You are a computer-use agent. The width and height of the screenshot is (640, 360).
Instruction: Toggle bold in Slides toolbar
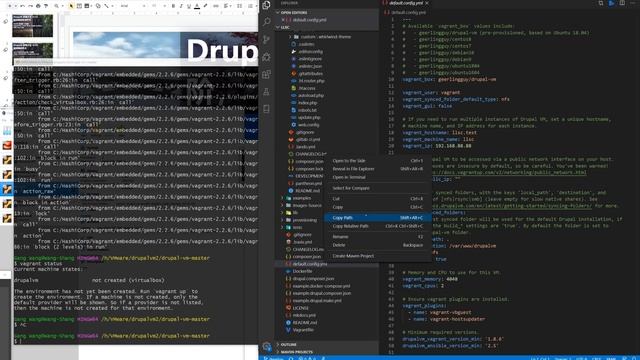(x=173, y=6)
